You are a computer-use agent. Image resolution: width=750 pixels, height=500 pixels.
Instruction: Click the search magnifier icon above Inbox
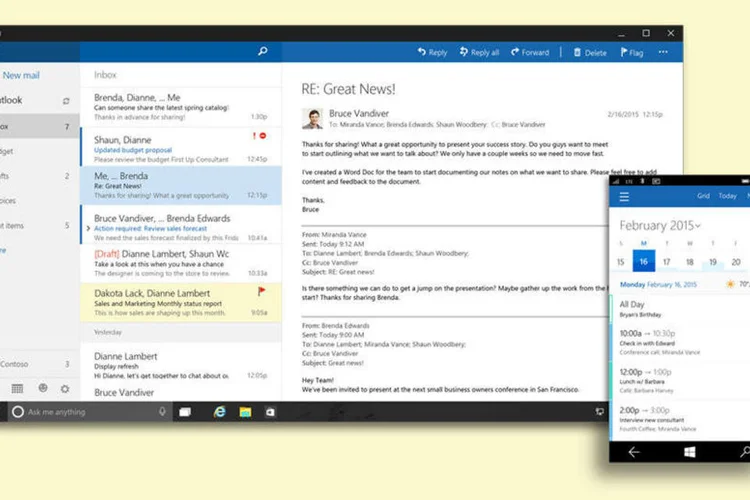[263, 51]
